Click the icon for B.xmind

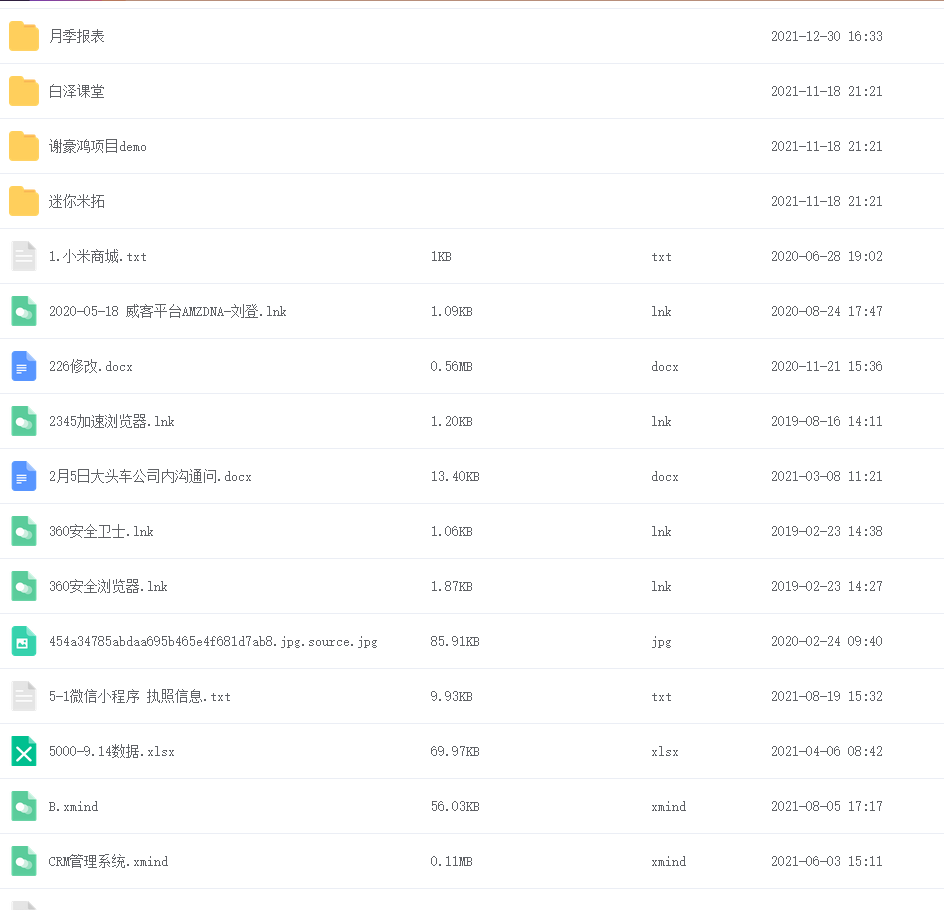click(24, 806)
